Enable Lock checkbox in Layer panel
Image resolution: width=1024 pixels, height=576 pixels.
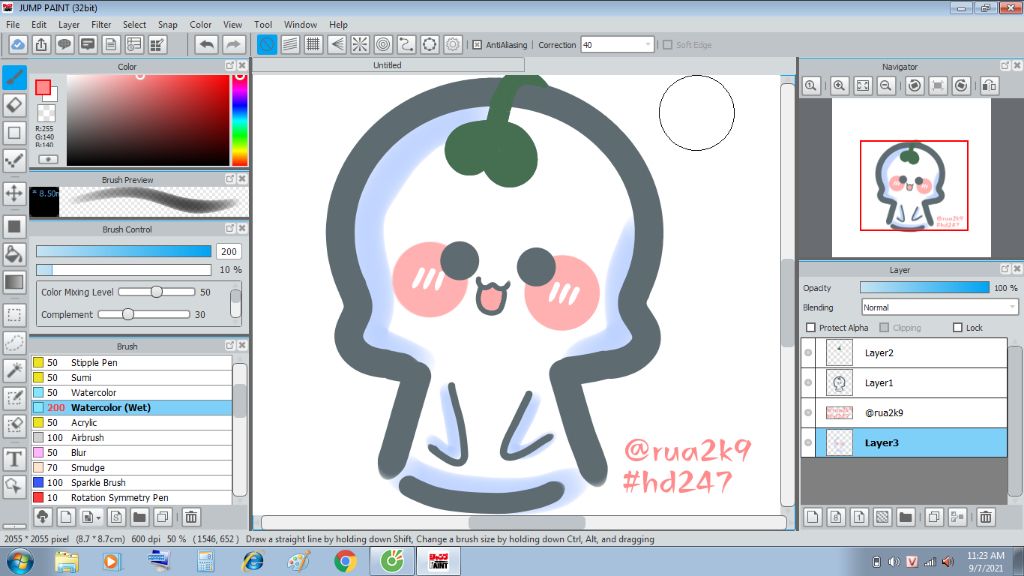pyautogui.click(x=957, y=327)
